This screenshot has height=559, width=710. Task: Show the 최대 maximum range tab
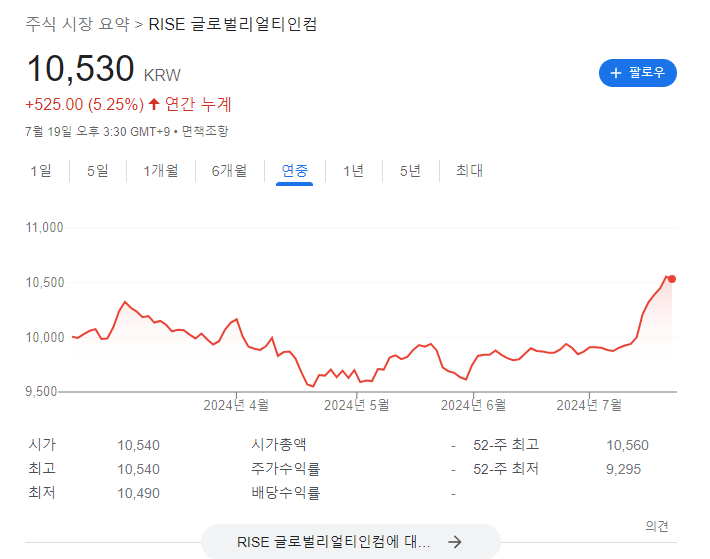tap(469, 171)
